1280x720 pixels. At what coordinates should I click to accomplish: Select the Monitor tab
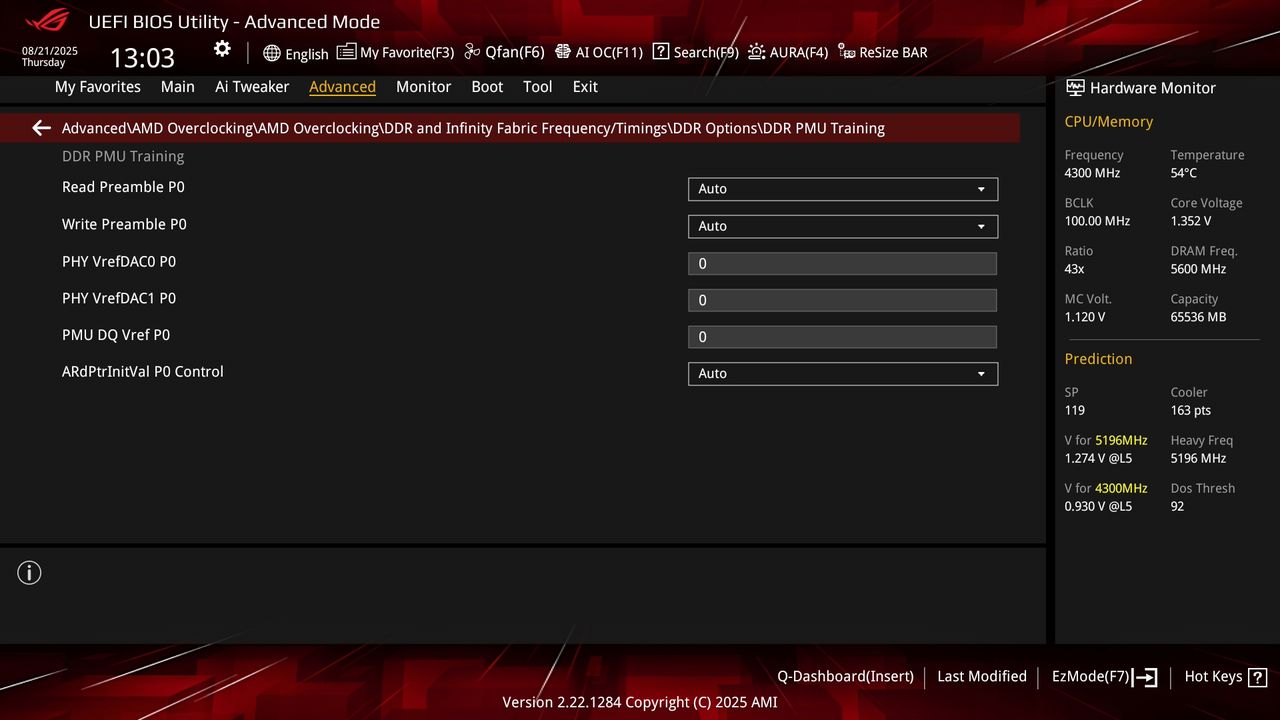tap(423, 87)
